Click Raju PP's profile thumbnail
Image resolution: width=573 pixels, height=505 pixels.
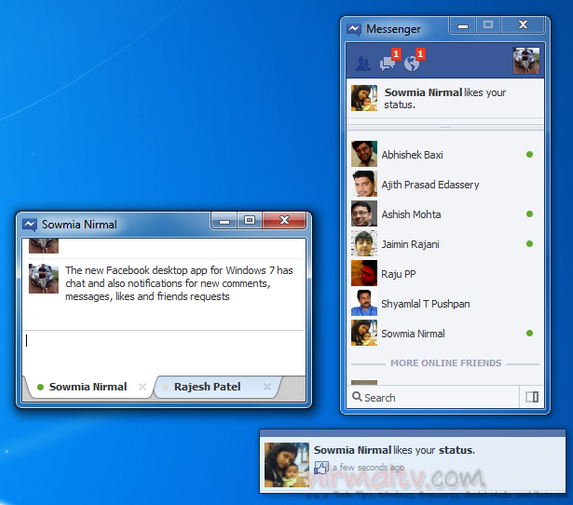point(364,273)
